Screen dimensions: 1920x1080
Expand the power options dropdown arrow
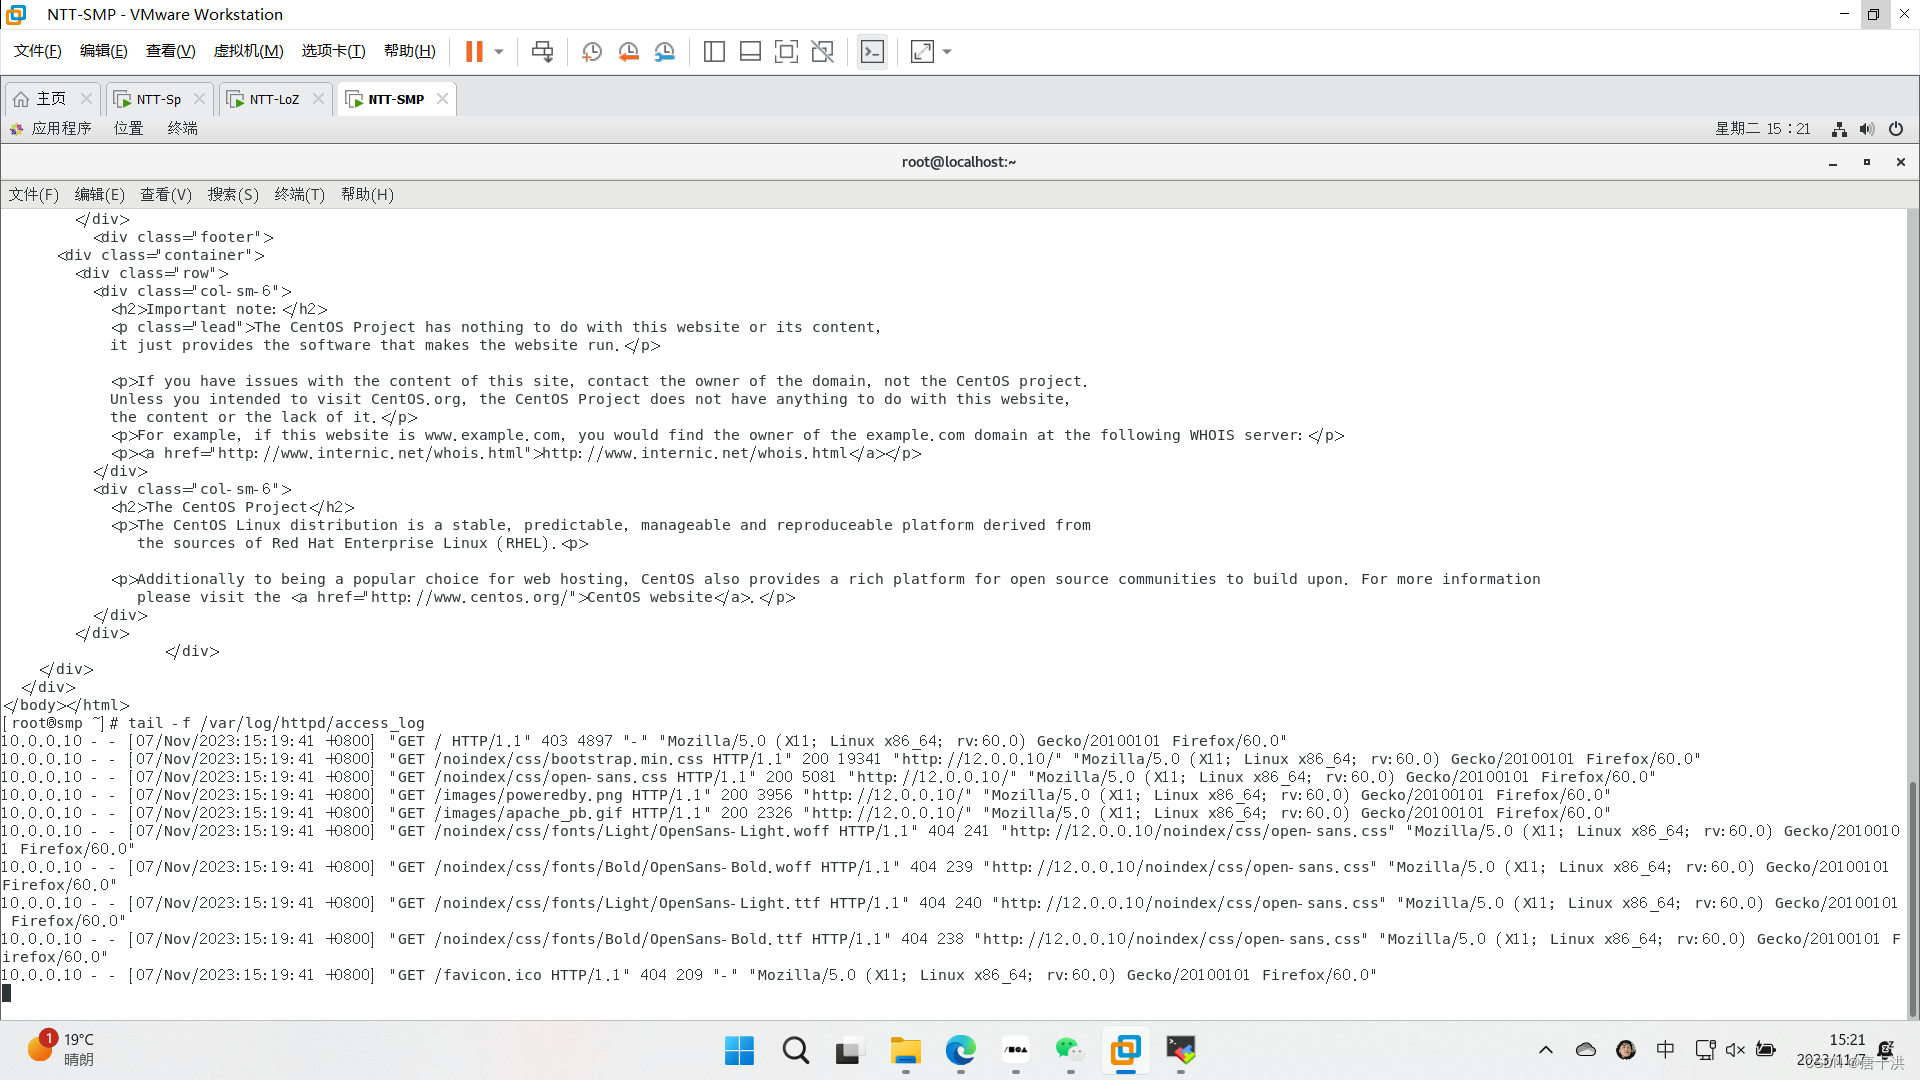pyautogui.click(x=499, y=52)
